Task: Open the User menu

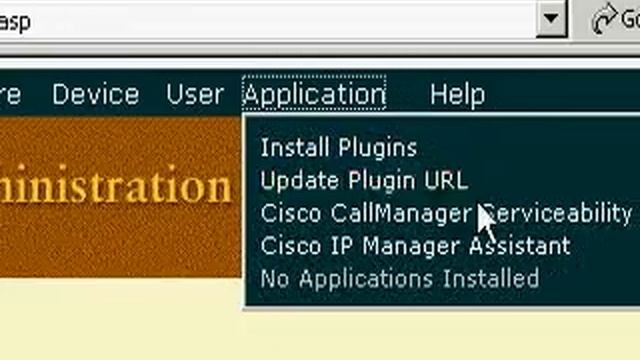Action: point(195,94)
